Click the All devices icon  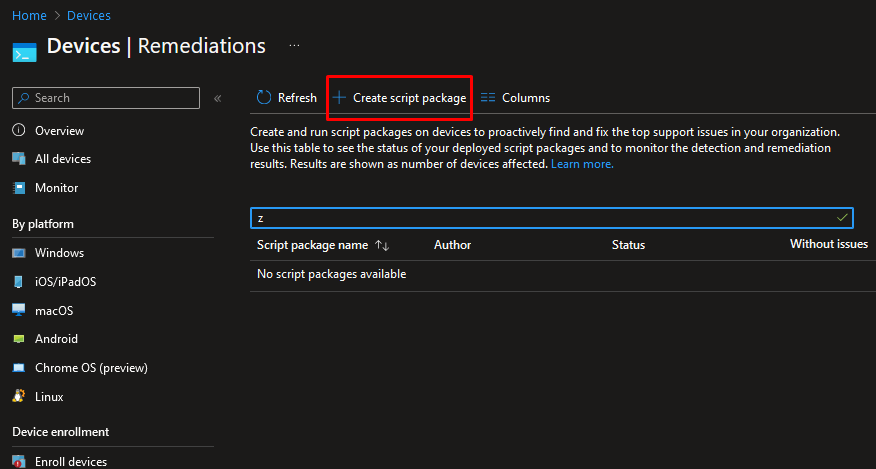coord(19,159)
